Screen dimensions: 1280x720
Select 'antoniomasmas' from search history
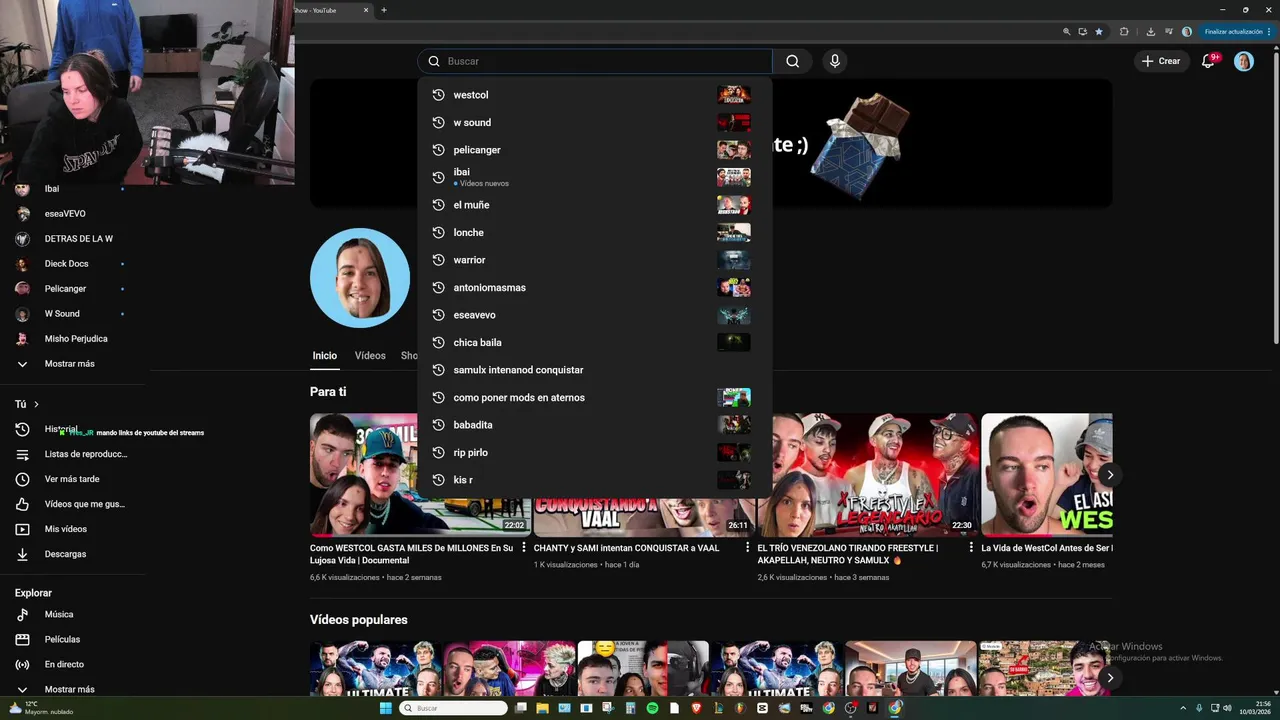[x=595, y=287]
